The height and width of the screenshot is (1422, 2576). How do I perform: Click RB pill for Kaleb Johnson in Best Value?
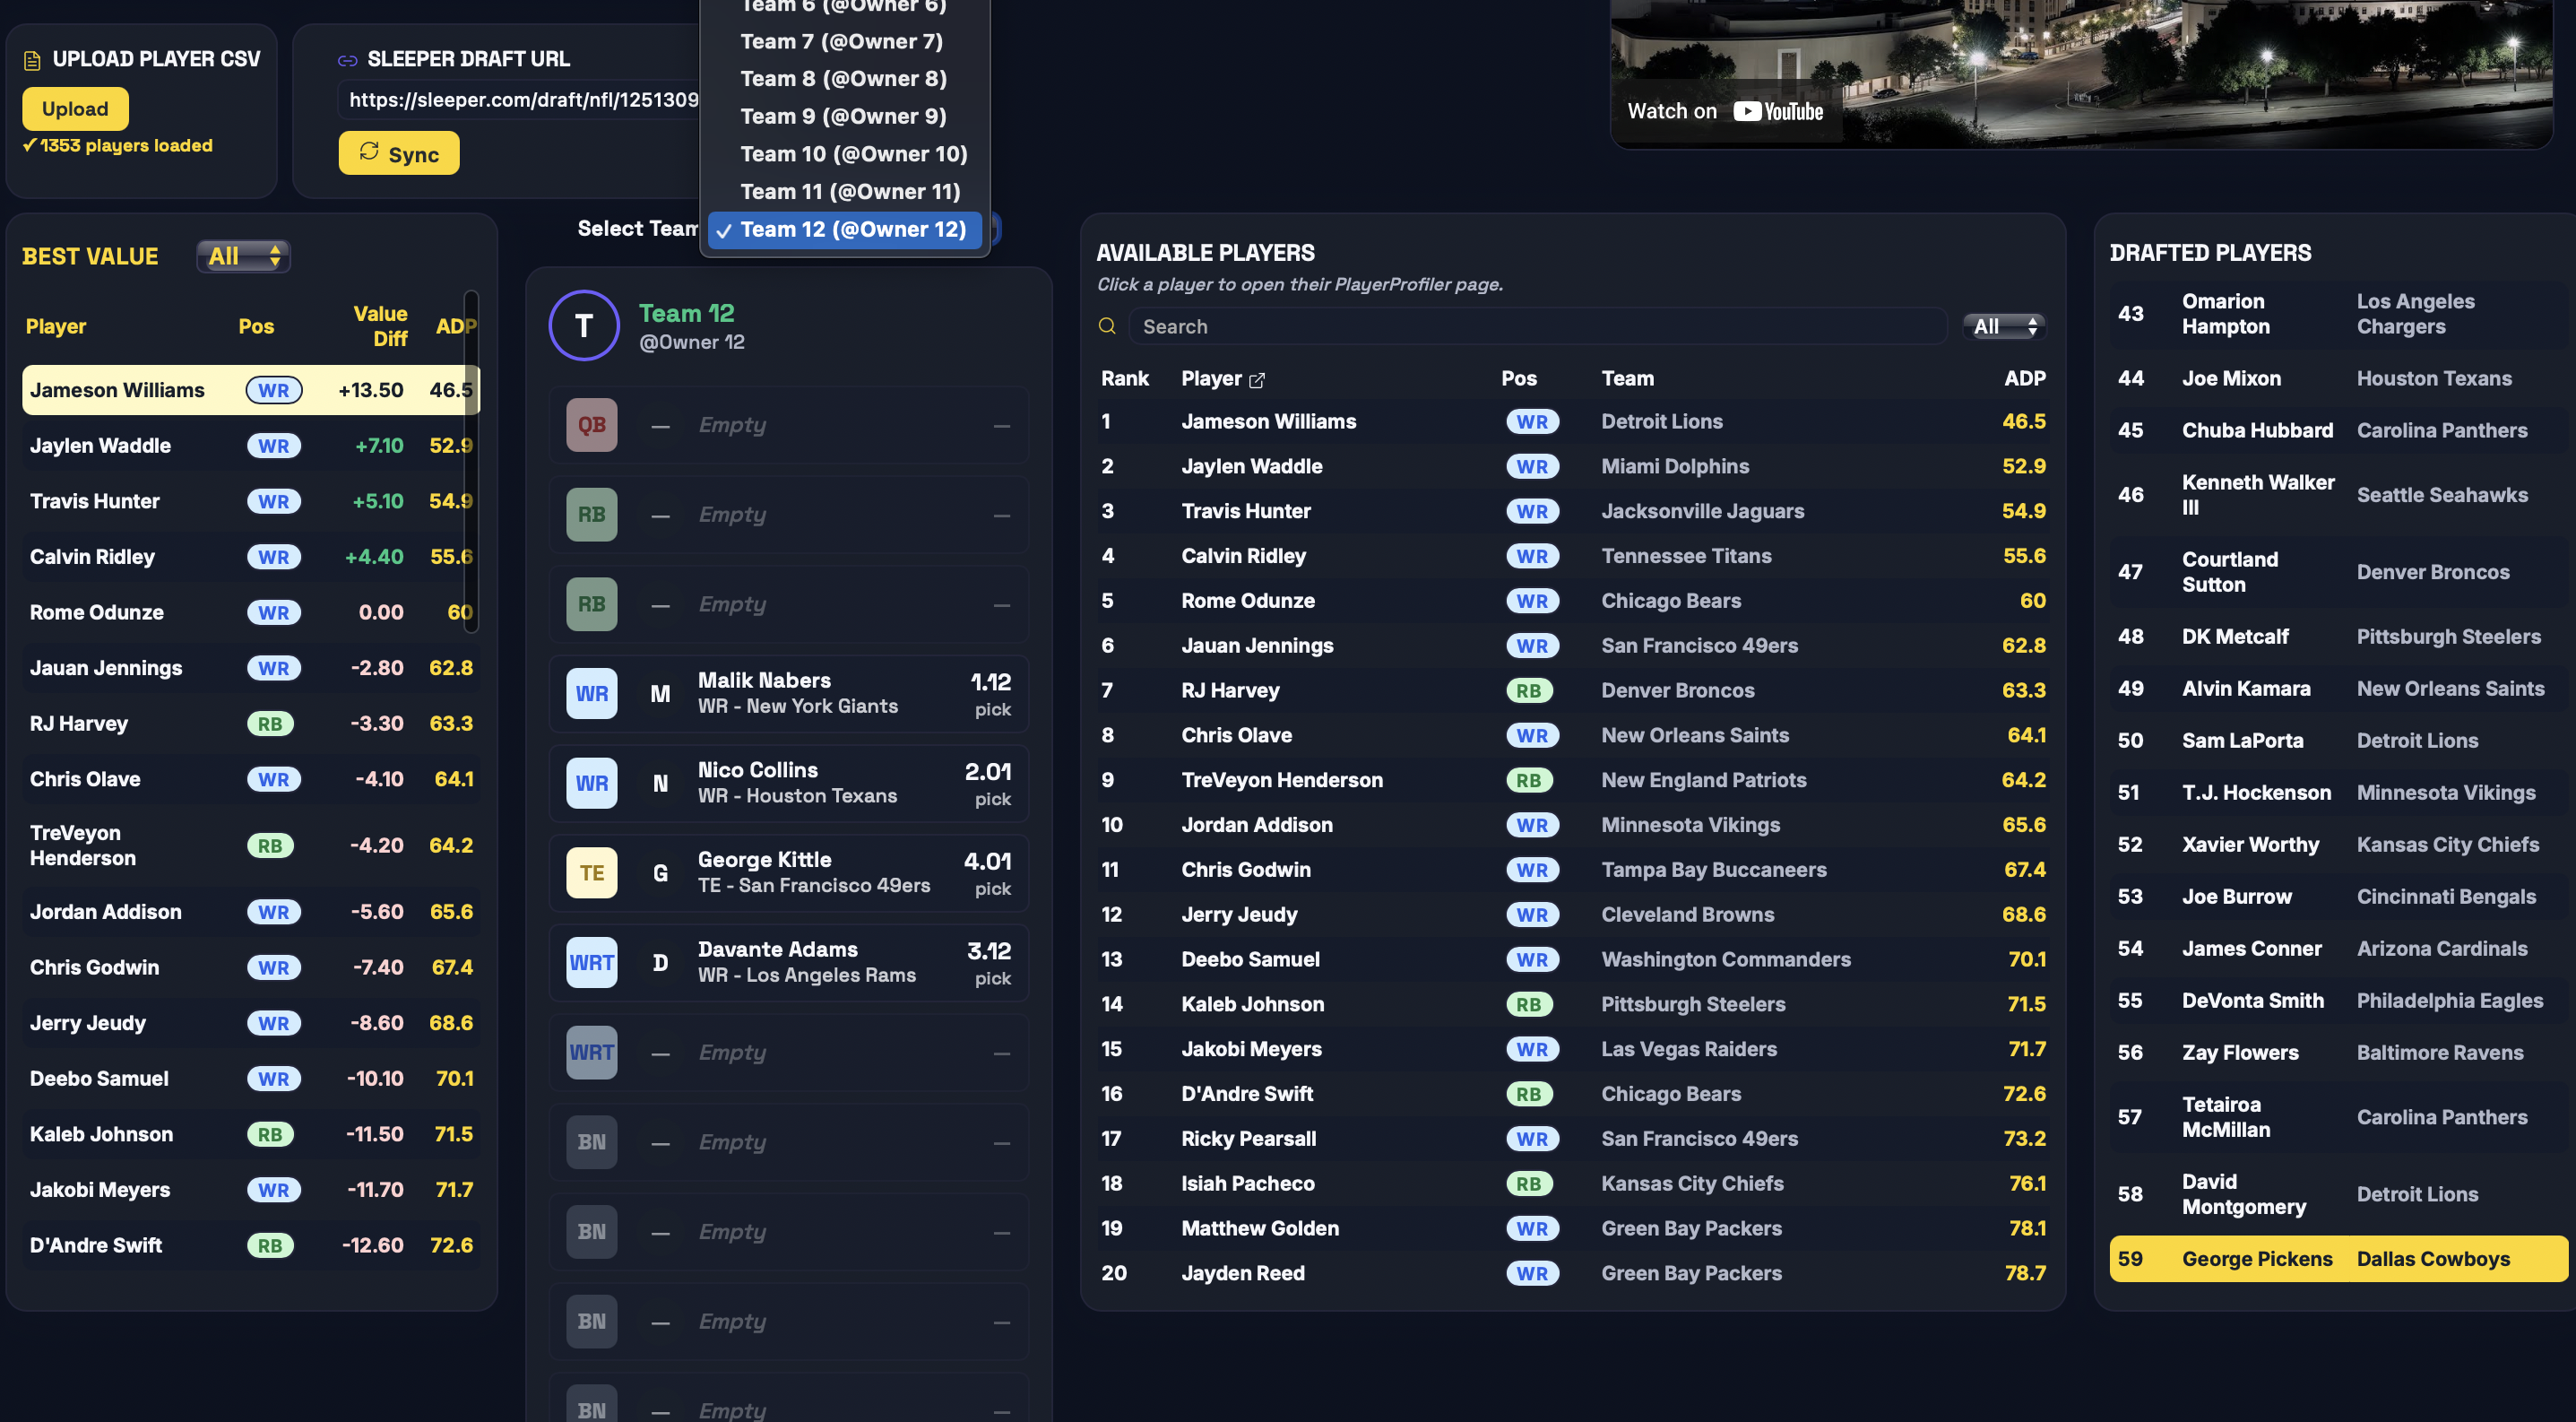click(x=270, y=1134)
